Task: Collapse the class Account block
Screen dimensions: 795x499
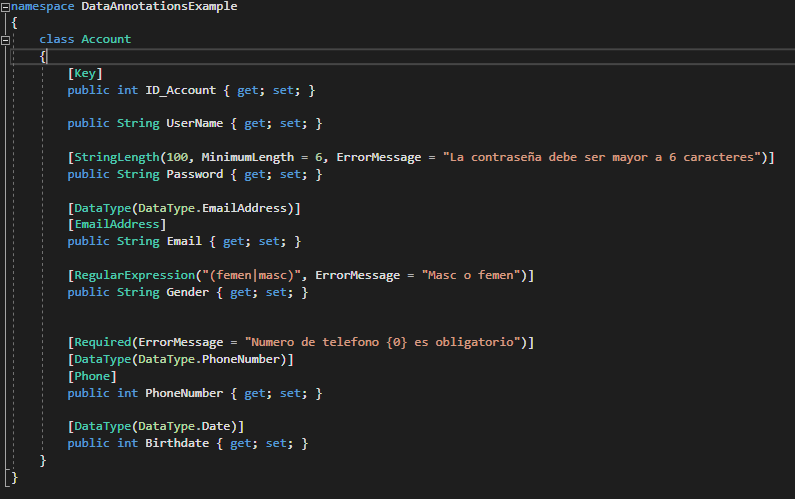Action: [x=5, y=40]
